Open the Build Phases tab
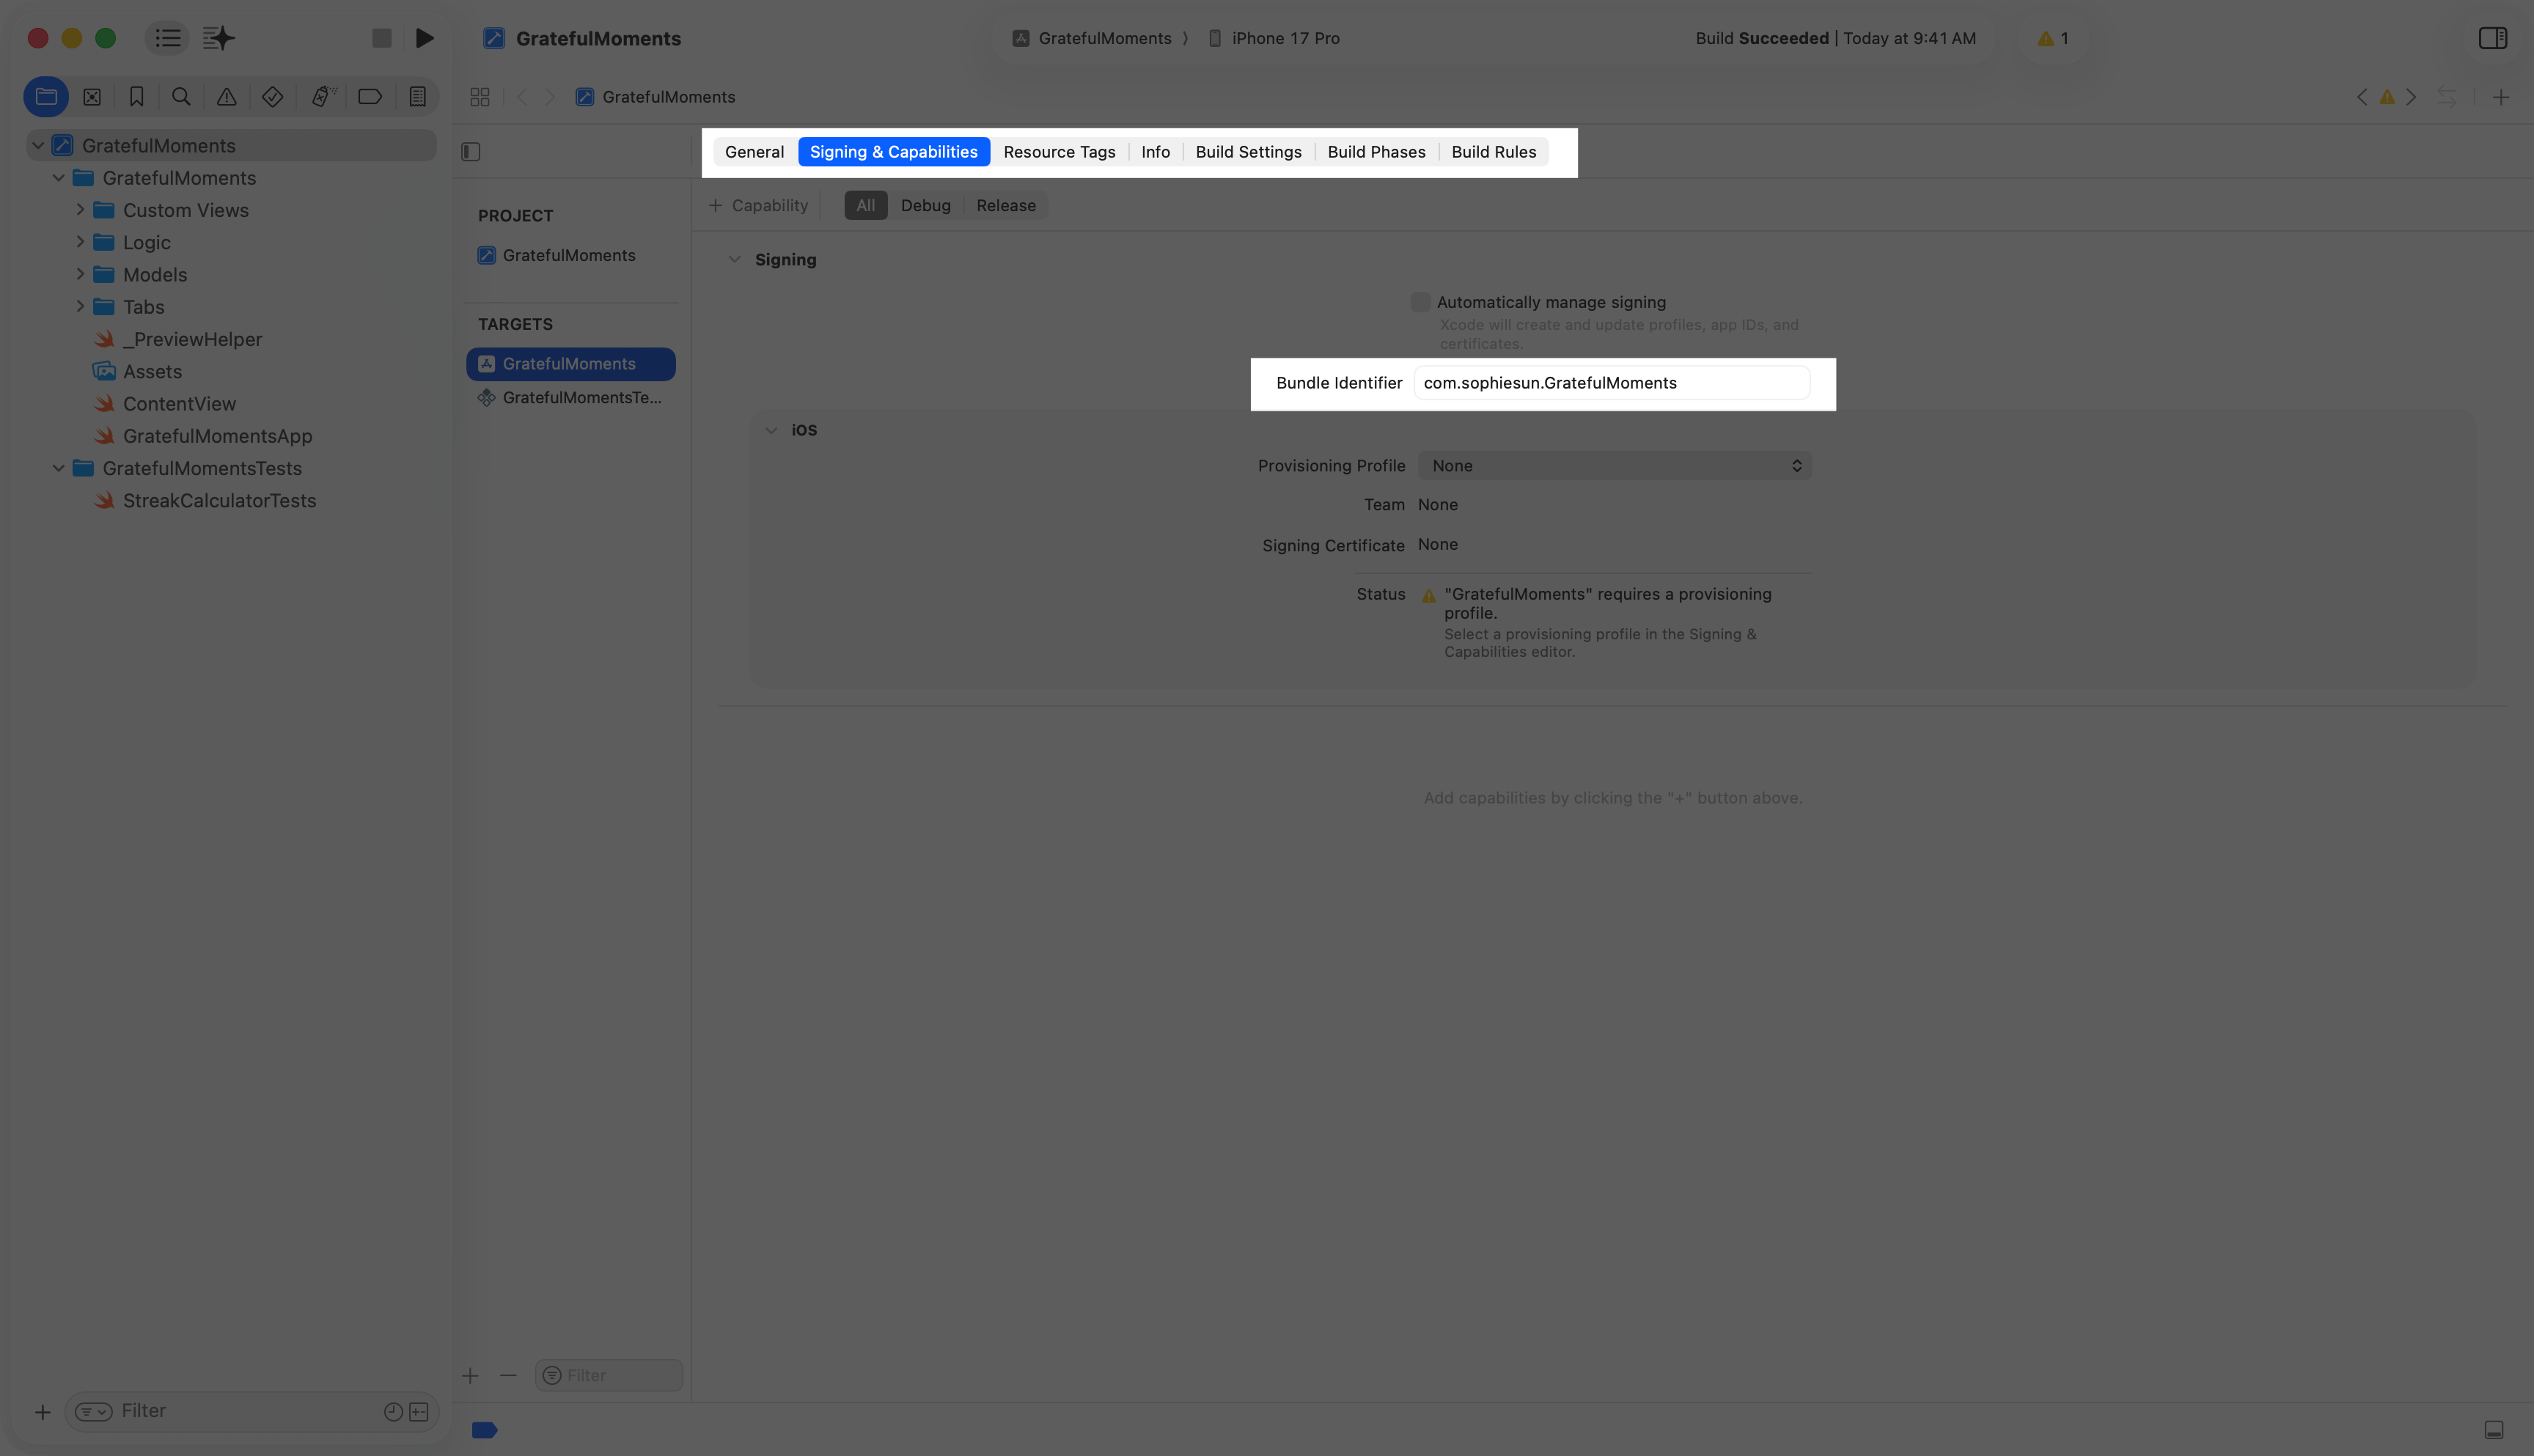 coord(1376,152)
